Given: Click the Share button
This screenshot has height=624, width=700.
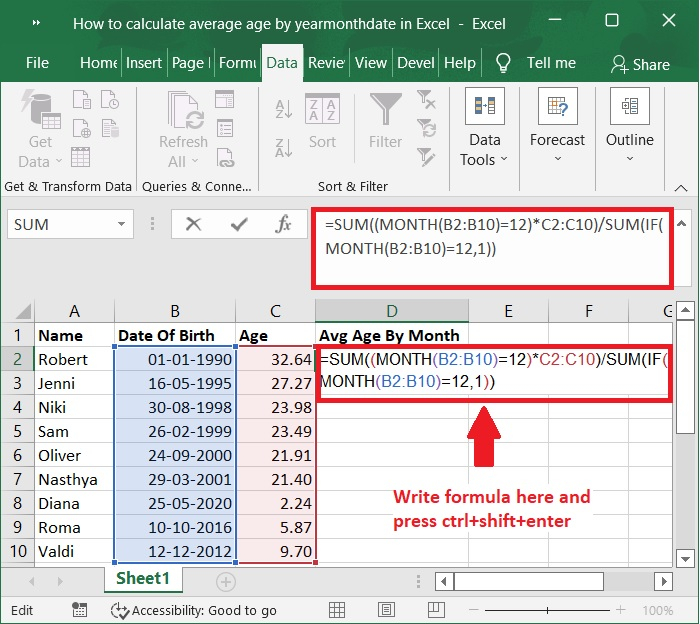Looking at the screenshot, I should click(640, 63).
